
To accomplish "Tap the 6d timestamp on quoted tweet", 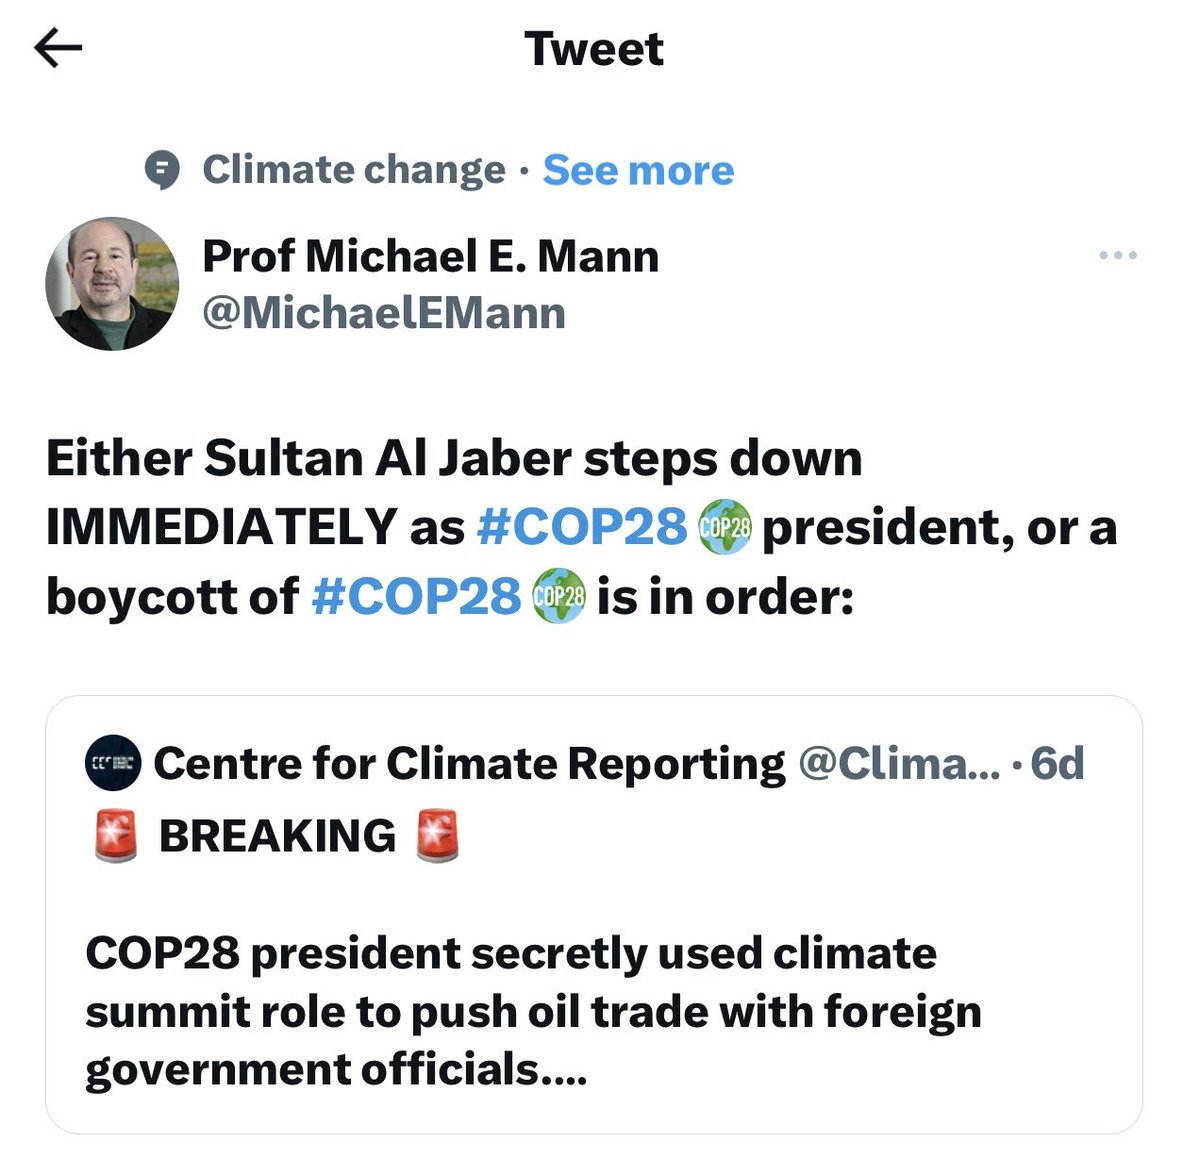I will (x=1057, y=764).
